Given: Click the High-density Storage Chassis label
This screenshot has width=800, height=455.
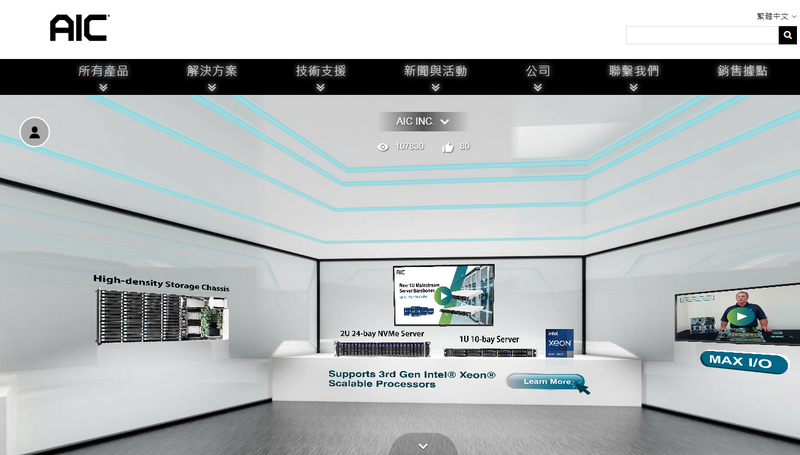Looking at the screenshot, I should 161,283.
